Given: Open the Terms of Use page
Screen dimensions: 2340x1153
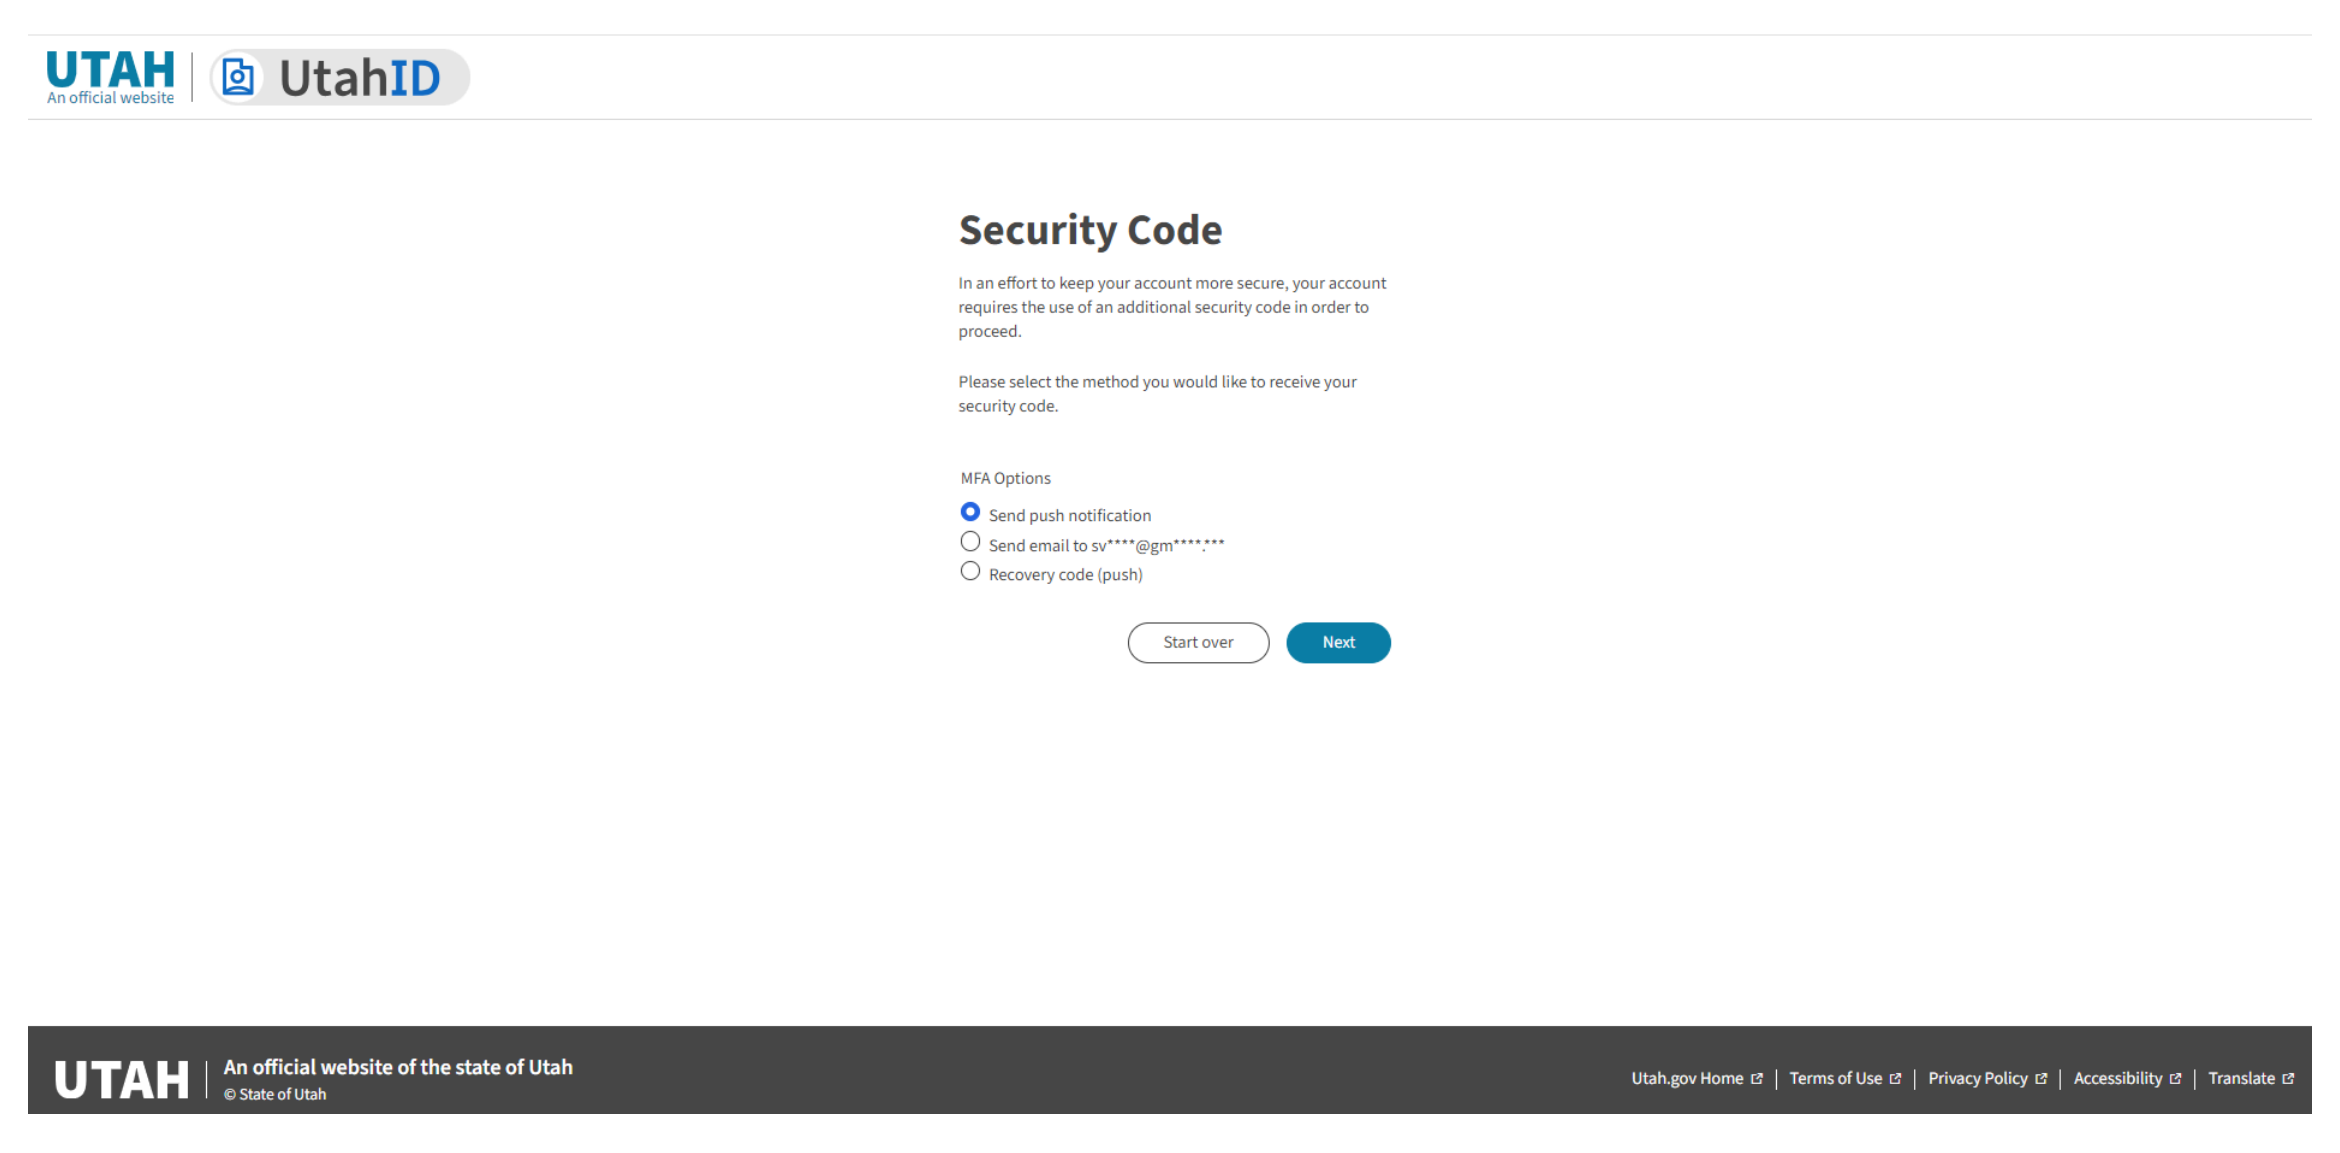Looking at the screenshot, I should click(x=1837, y=1078).
